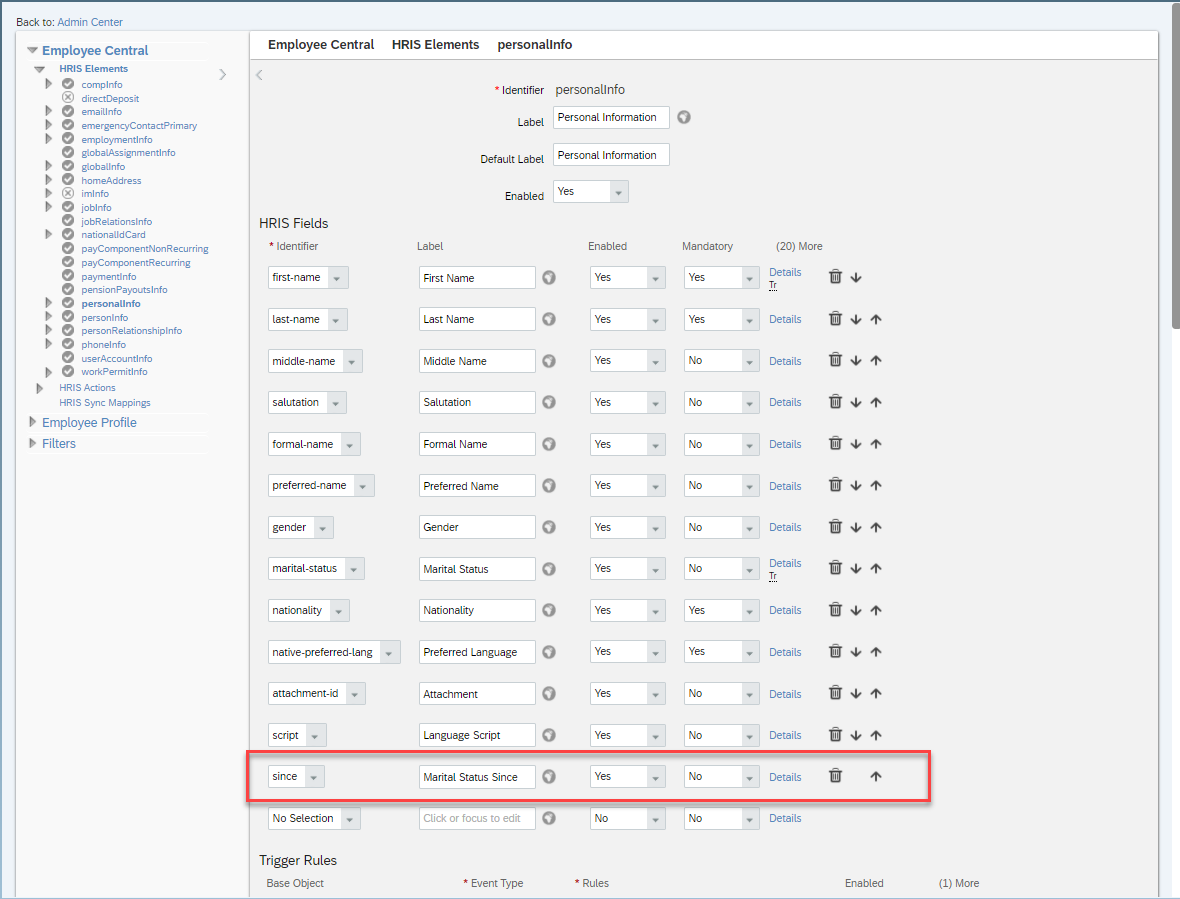The width and height of the screenshot is (1180, 899).
Task: Delete the native-preferred-lang field row
Action: (x=835, y=651)
